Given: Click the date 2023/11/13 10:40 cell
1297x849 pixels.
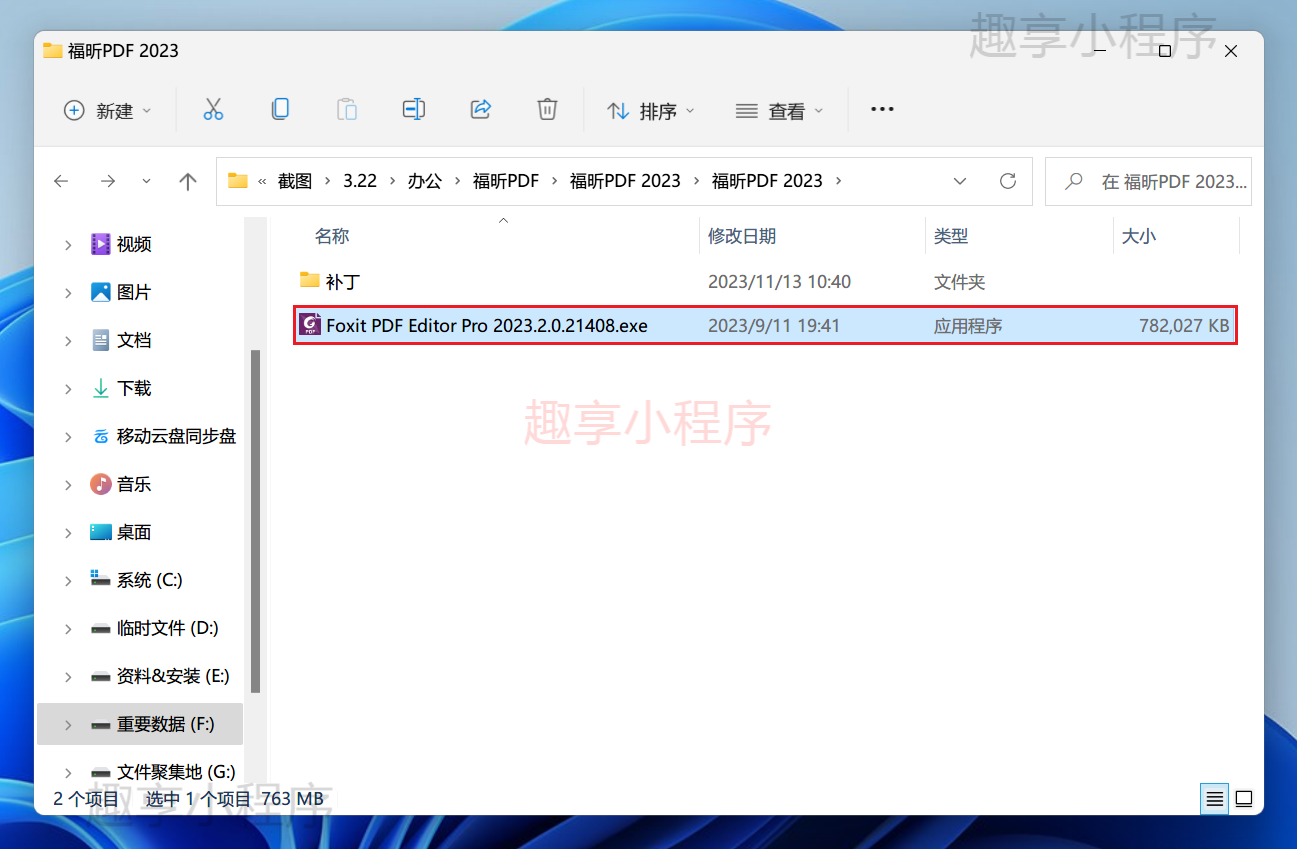Looking at the screenshot, I should click(x=779, y=282).
